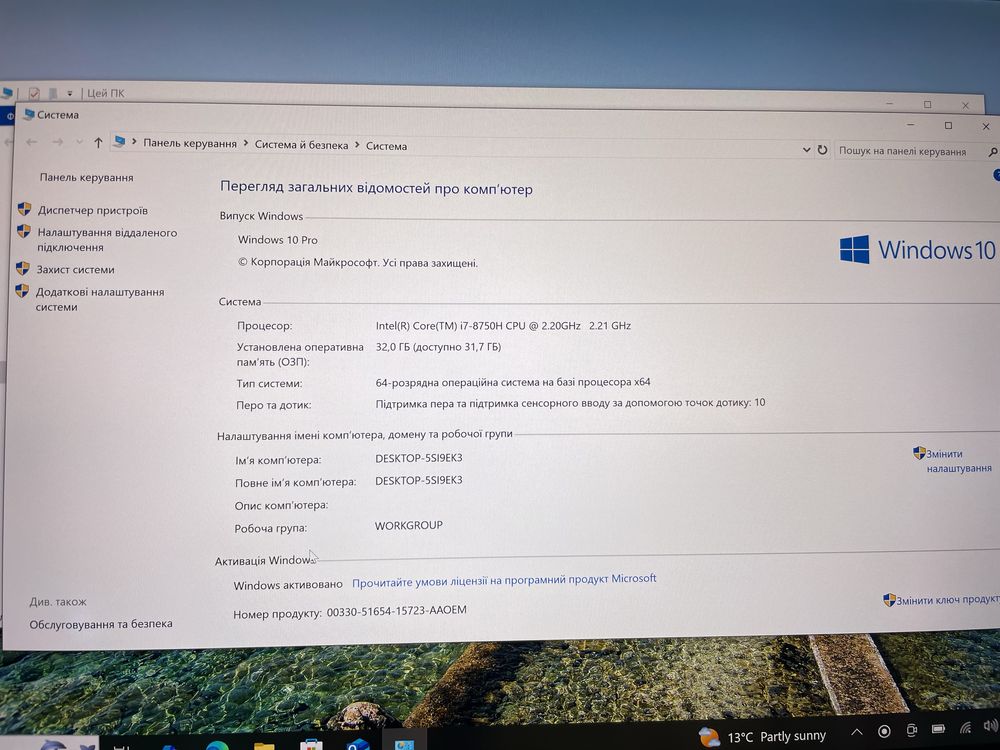The image size is (1000, 750).
Task: Open Налаштування віддаленого підключення
Action: [x=107, y=240]
